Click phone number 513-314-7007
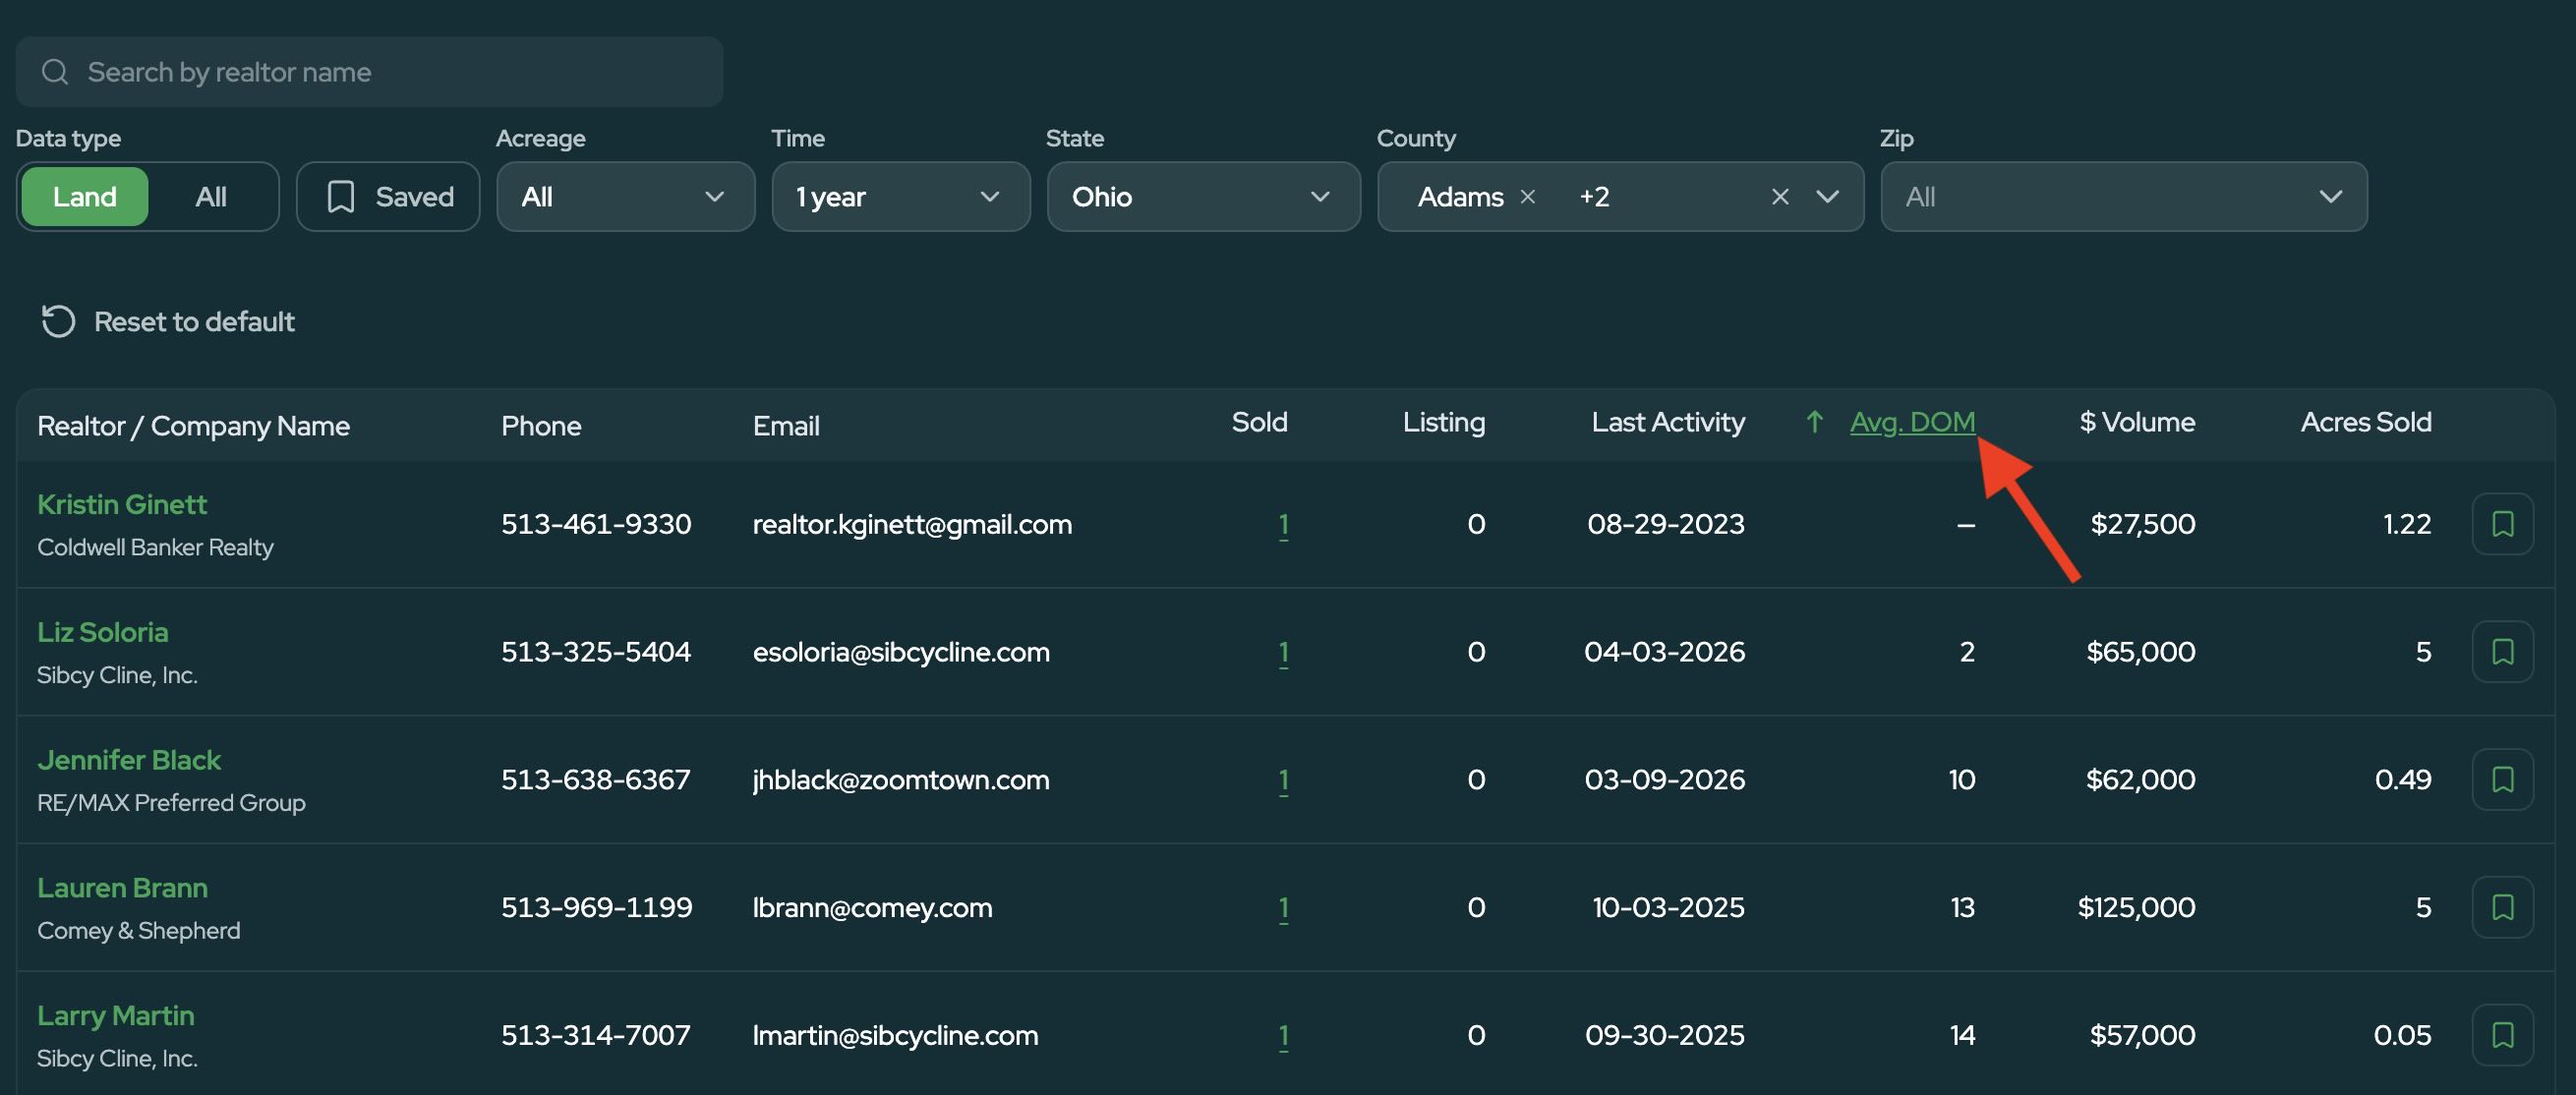 tap(596, 1035)
